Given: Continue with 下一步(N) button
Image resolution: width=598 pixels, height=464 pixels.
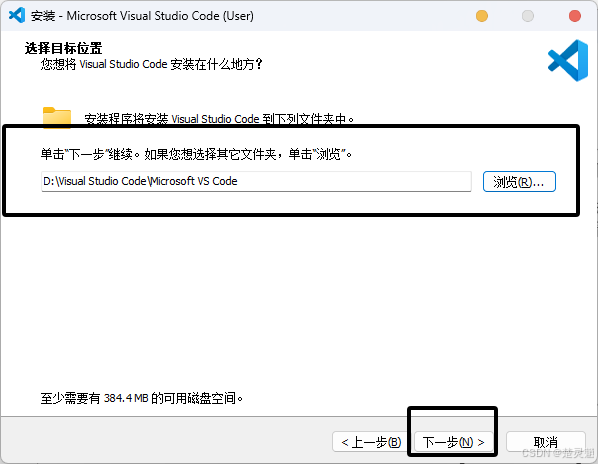Looking at the screenshot, I should coord(453,442).
